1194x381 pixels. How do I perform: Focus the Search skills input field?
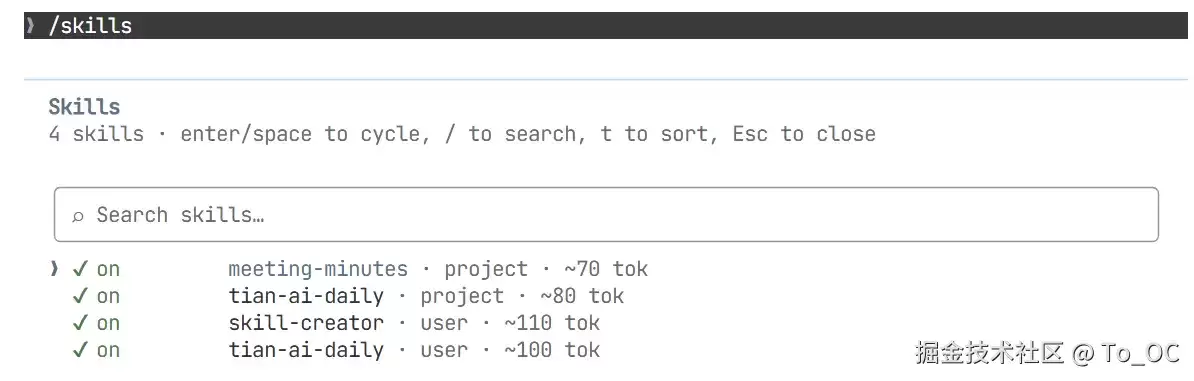click(606, 215)
